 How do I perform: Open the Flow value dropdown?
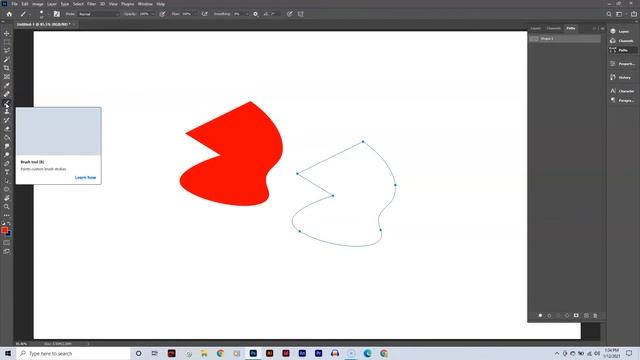tap(195, 14)
